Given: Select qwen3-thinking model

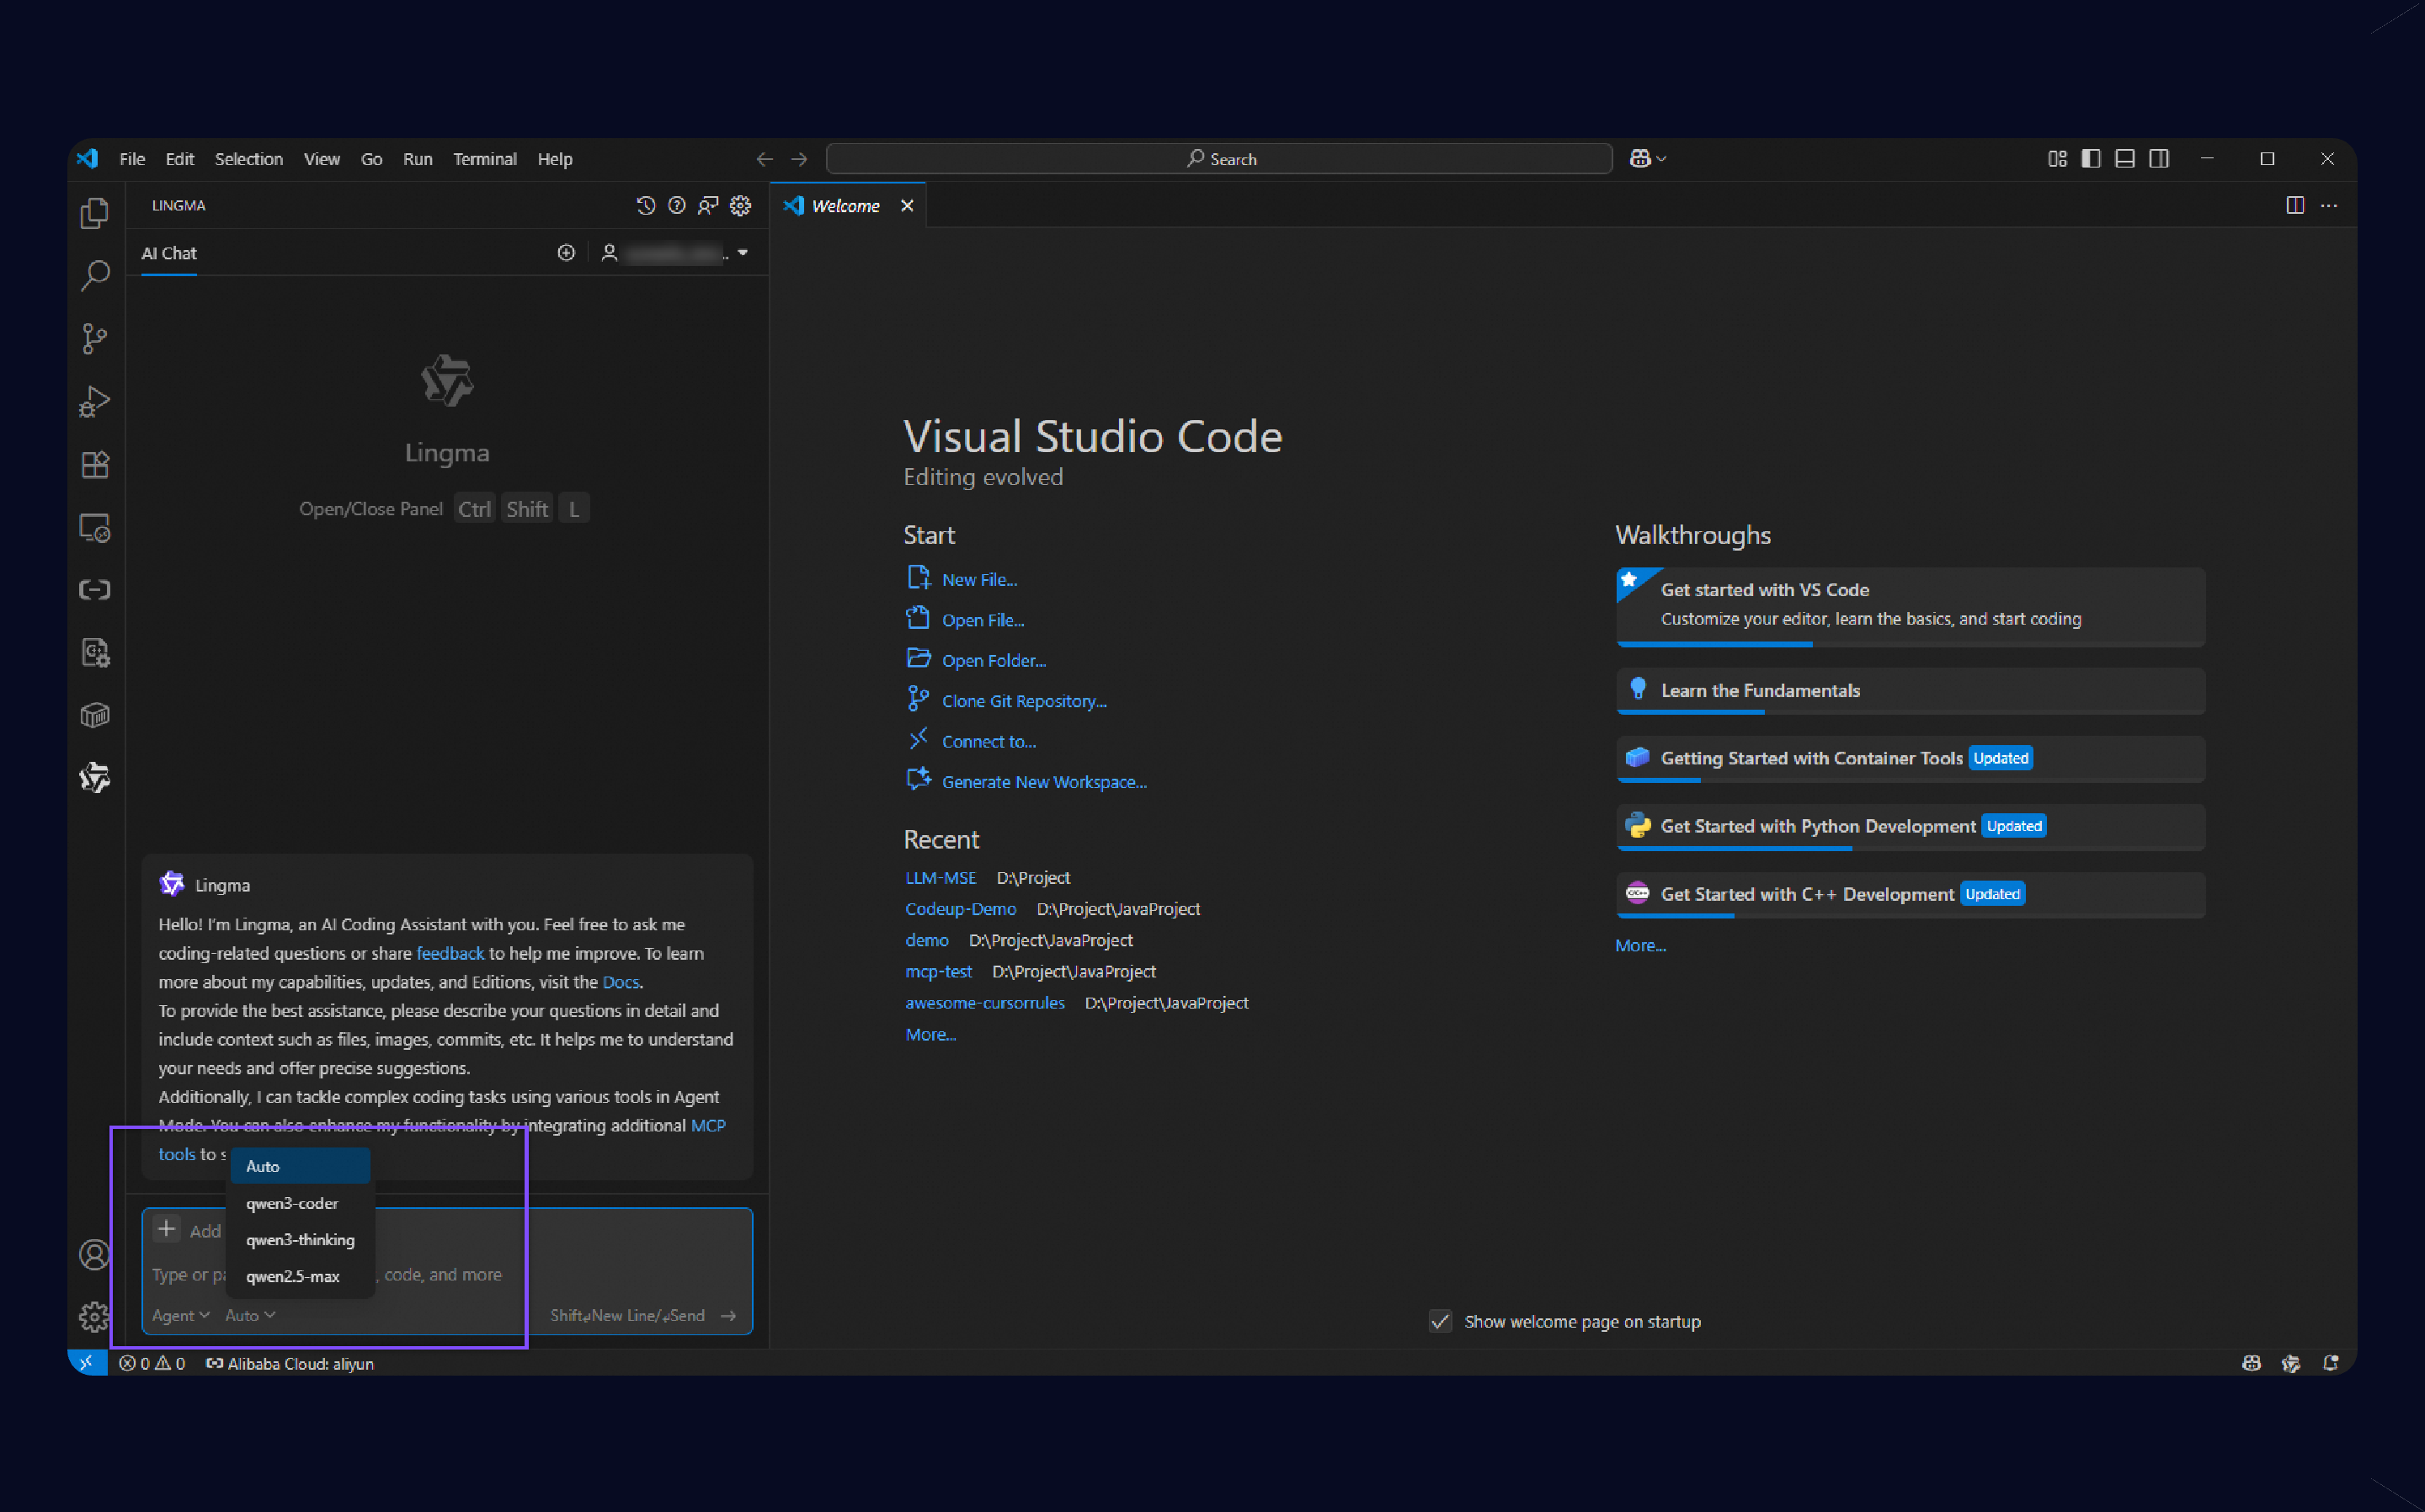Looking at the screenshot, I should pos(300,1239).
